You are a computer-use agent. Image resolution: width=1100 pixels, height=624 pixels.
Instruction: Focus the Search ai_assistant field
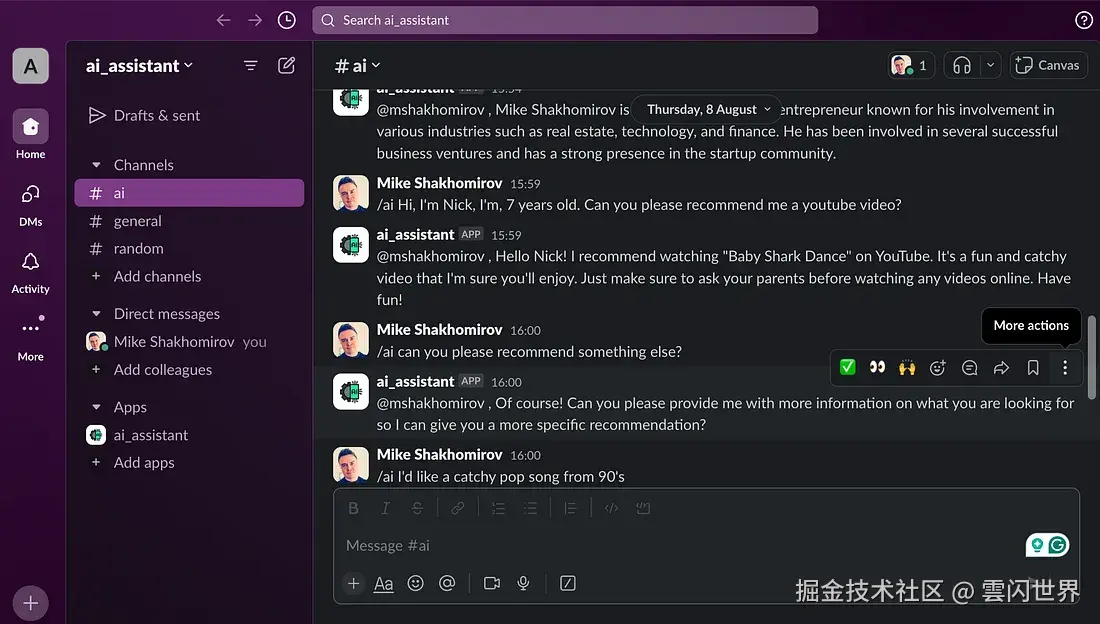[565, 20]
